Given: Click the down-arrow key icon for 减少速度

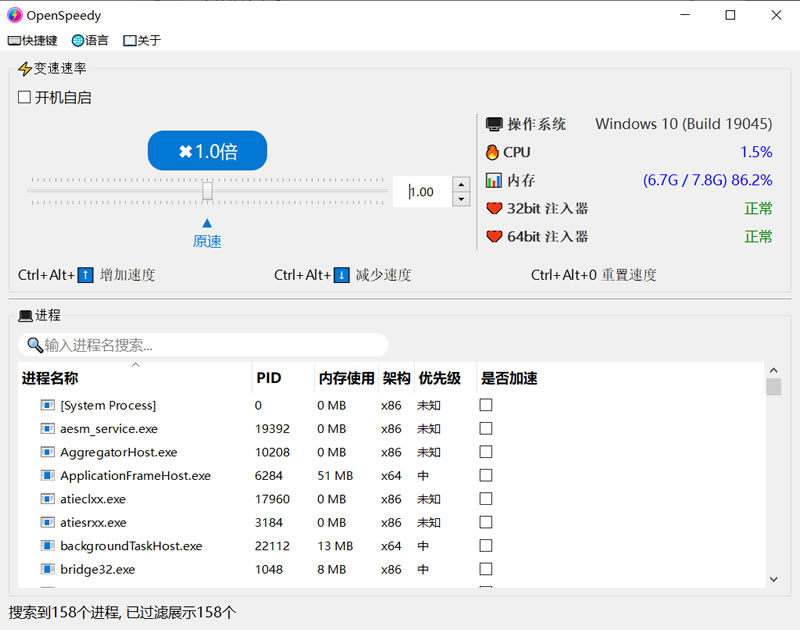Looking at the screenshot, I should pos(341,275).
